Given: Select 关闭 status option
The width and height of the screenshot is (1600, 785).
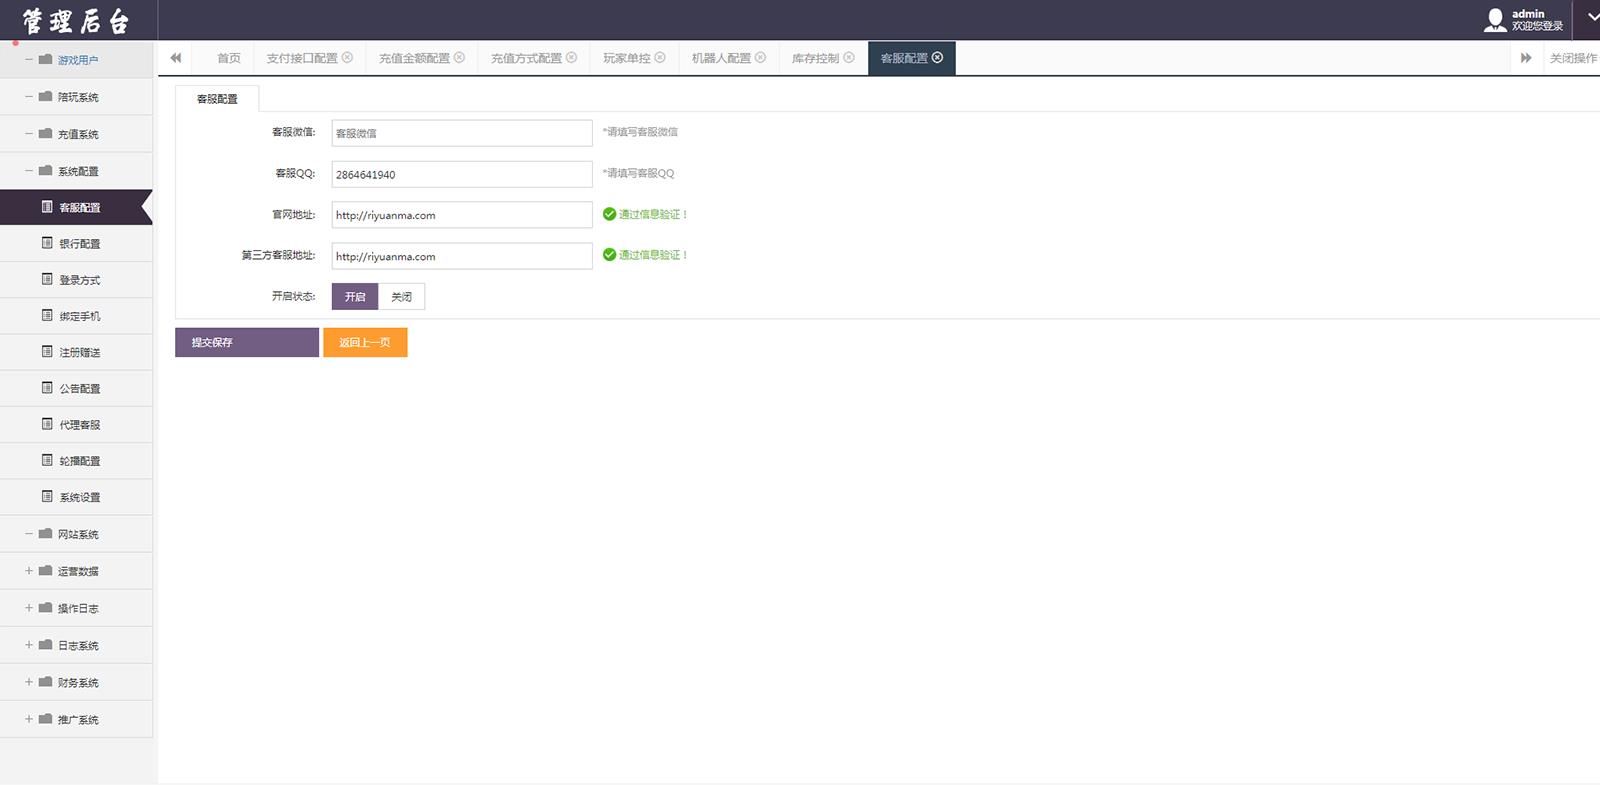Looking at the screenshot, I should [401, 297].
